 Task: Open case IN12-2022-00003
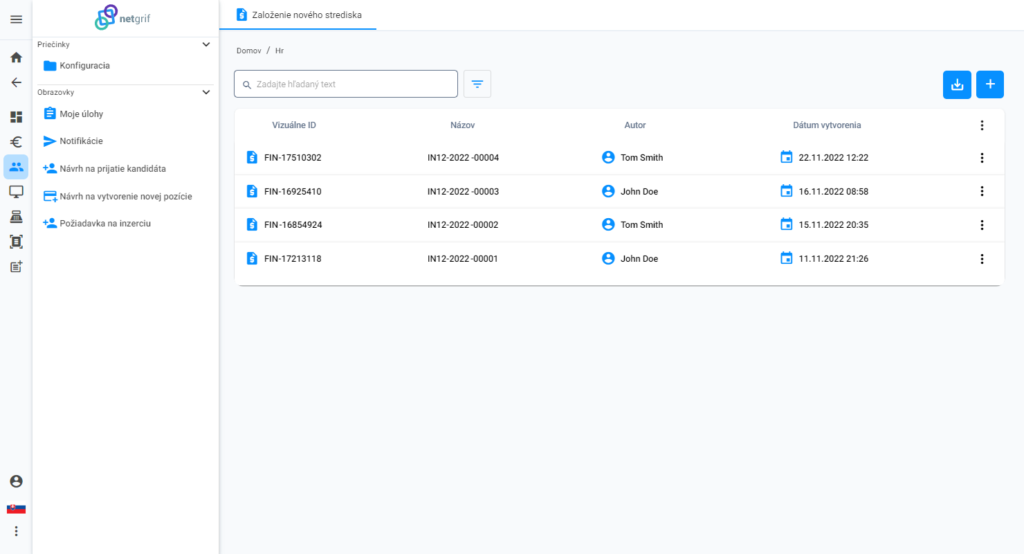coord(463,191)
